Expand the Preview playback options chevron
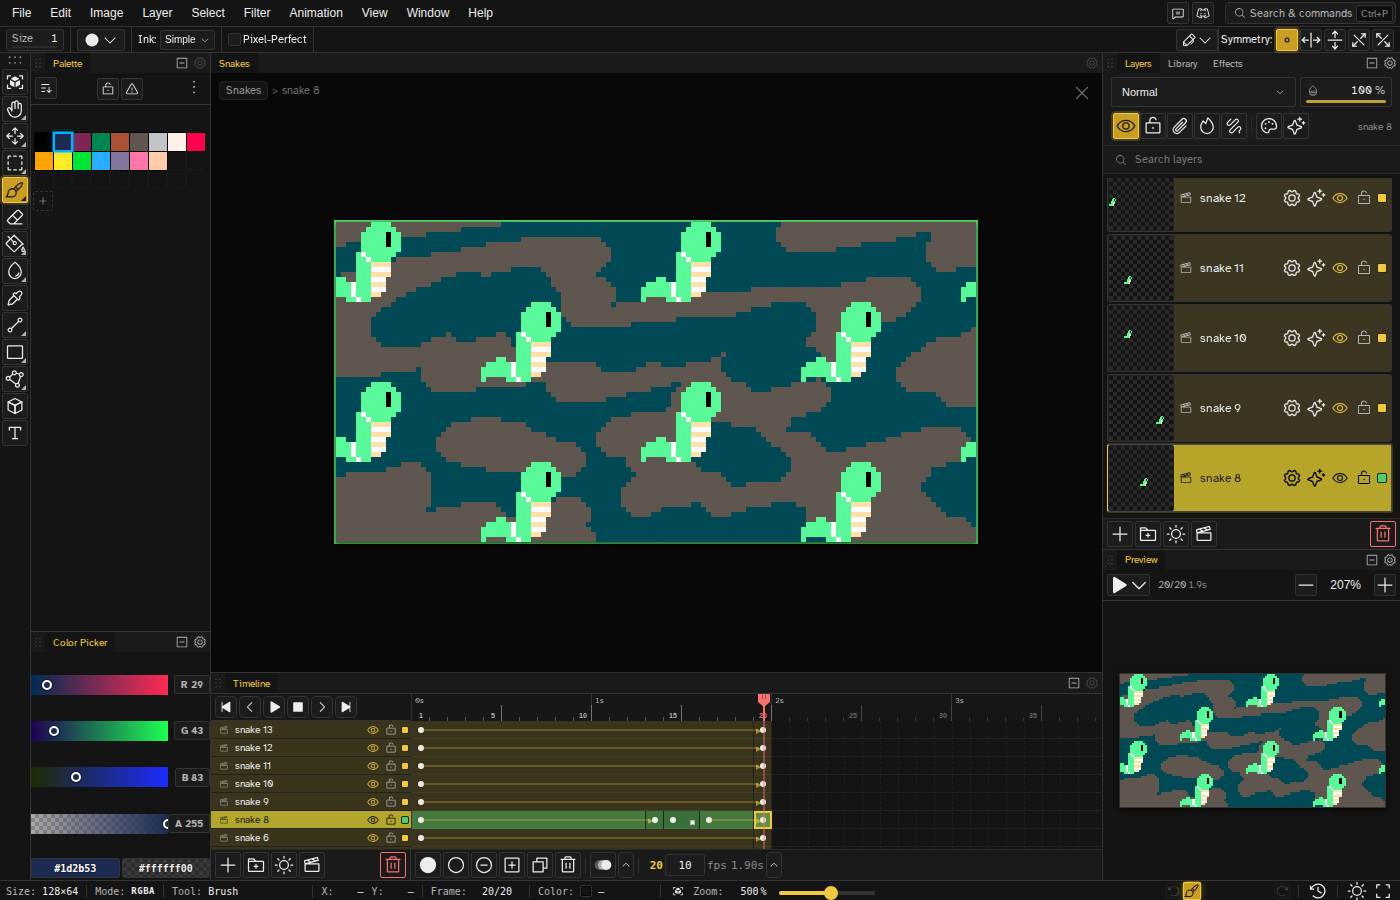 [1139, 585]
